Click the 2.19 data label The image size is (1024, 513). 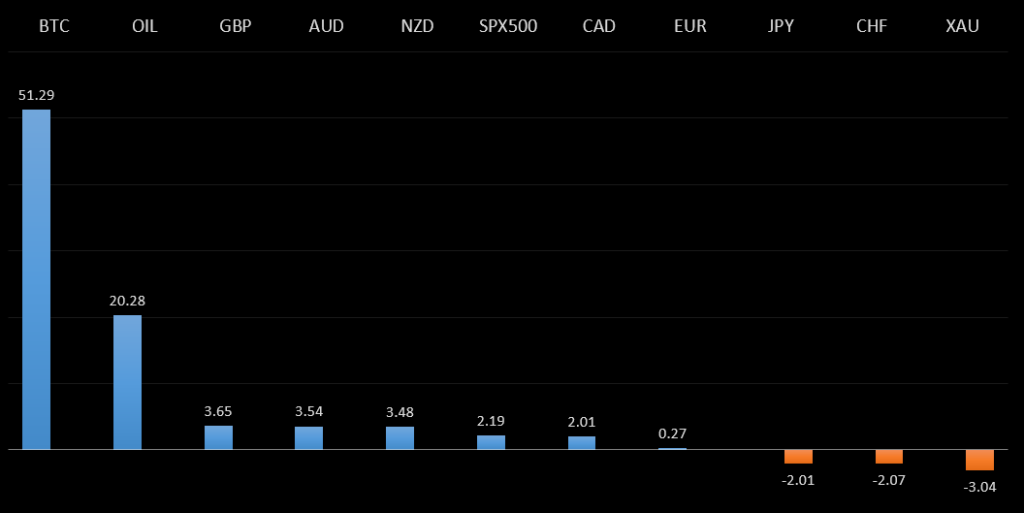[x=491, y=421]
